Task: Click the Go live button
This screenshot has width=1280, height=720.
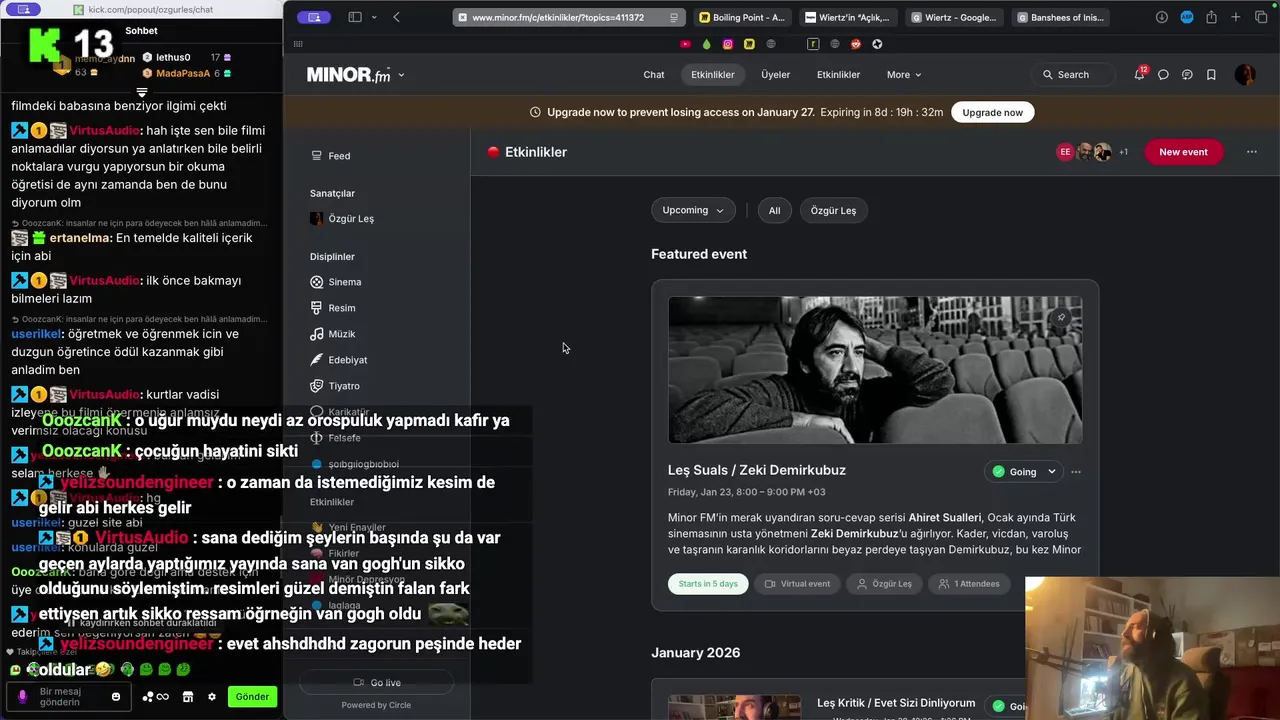Action: click(376, 683)
